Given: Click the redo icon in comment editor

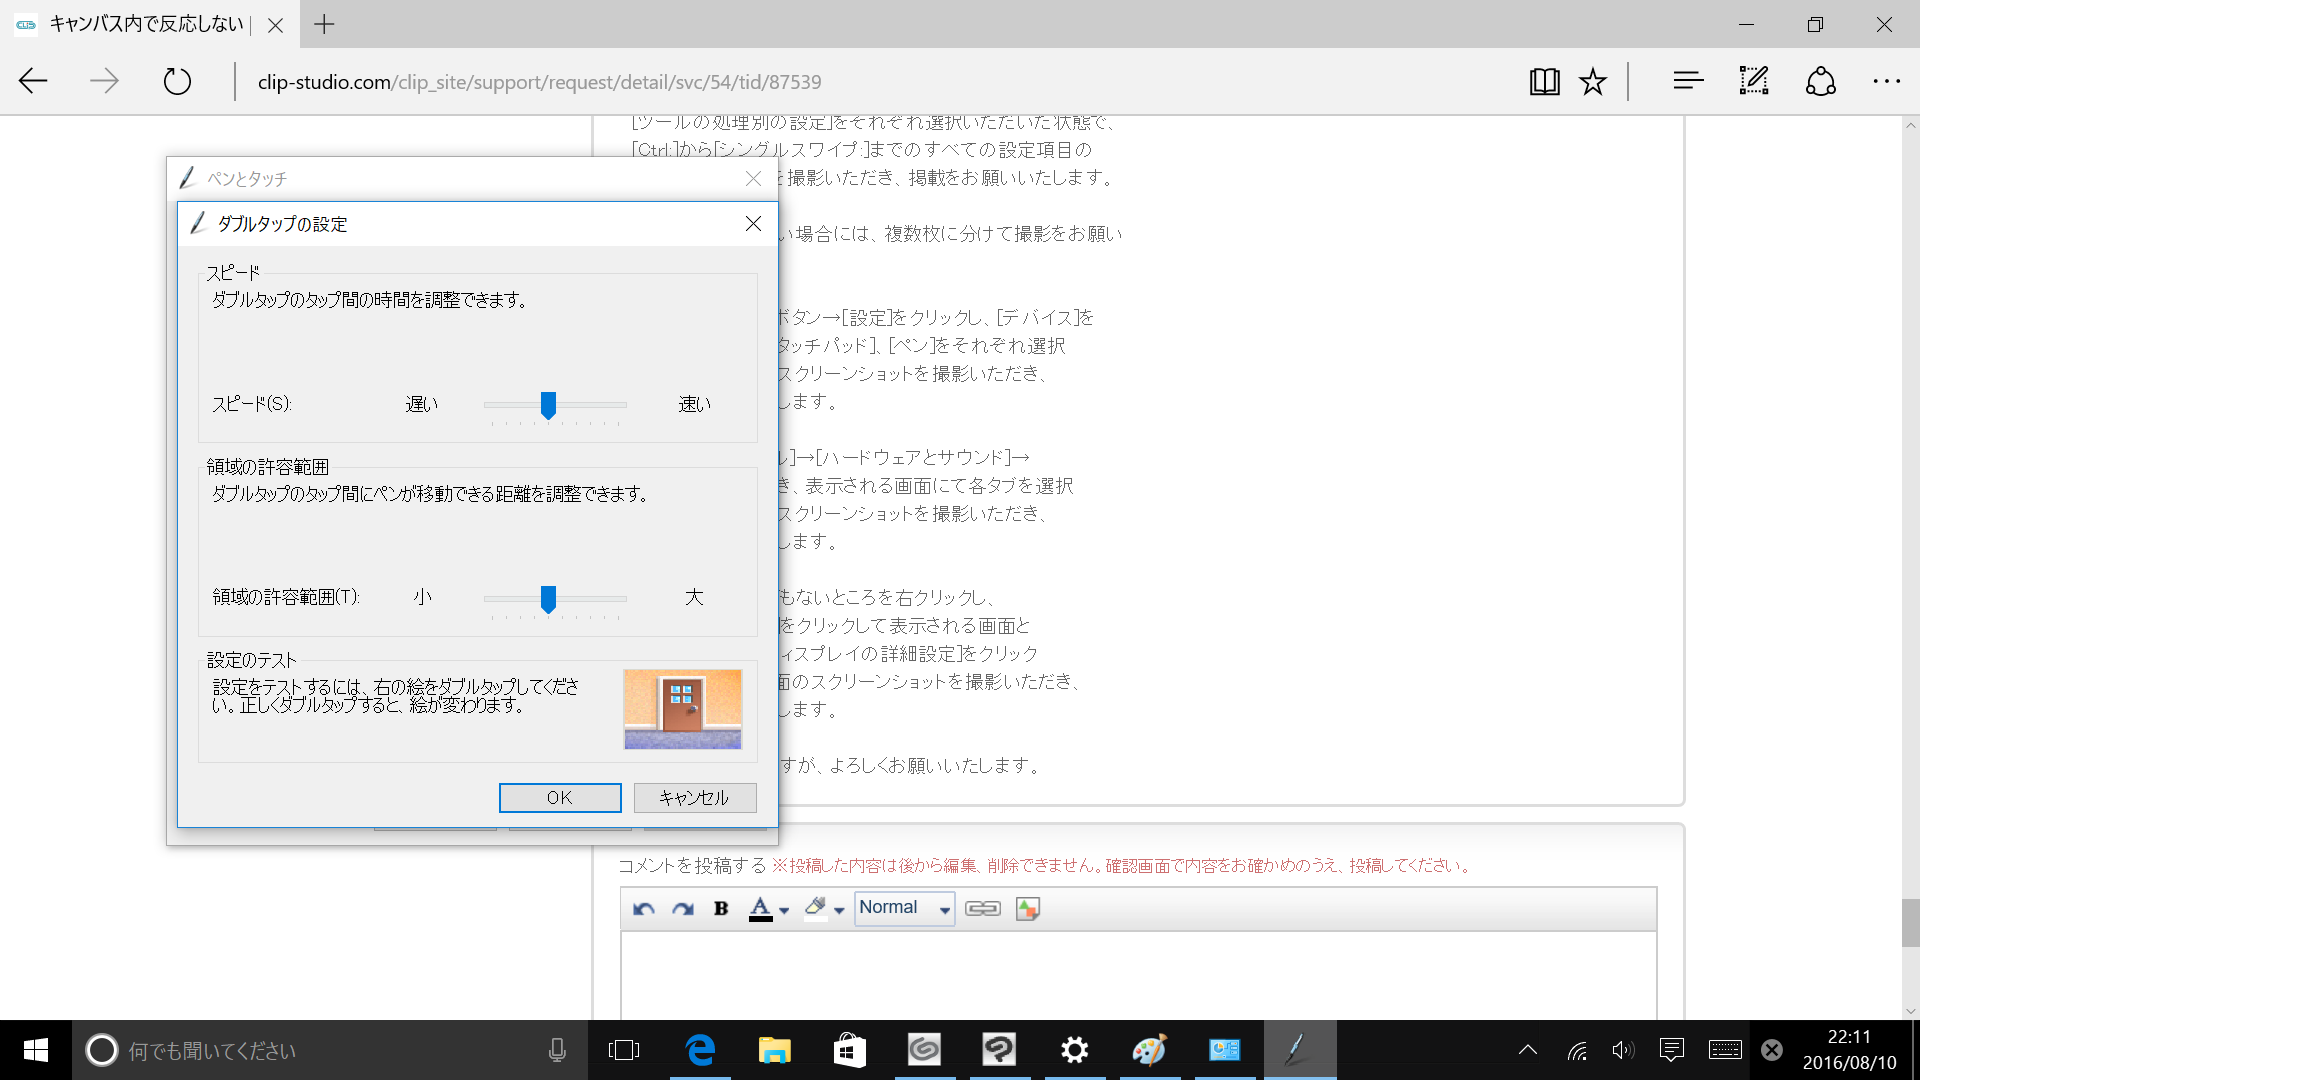Looking at the screenshot, I should (683, 908).
